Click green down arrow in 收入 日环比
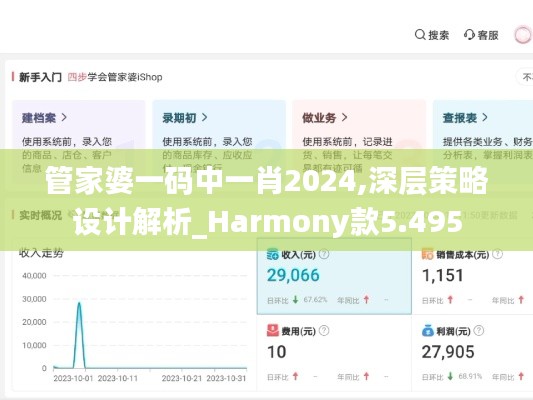 (x=295, y=300)
